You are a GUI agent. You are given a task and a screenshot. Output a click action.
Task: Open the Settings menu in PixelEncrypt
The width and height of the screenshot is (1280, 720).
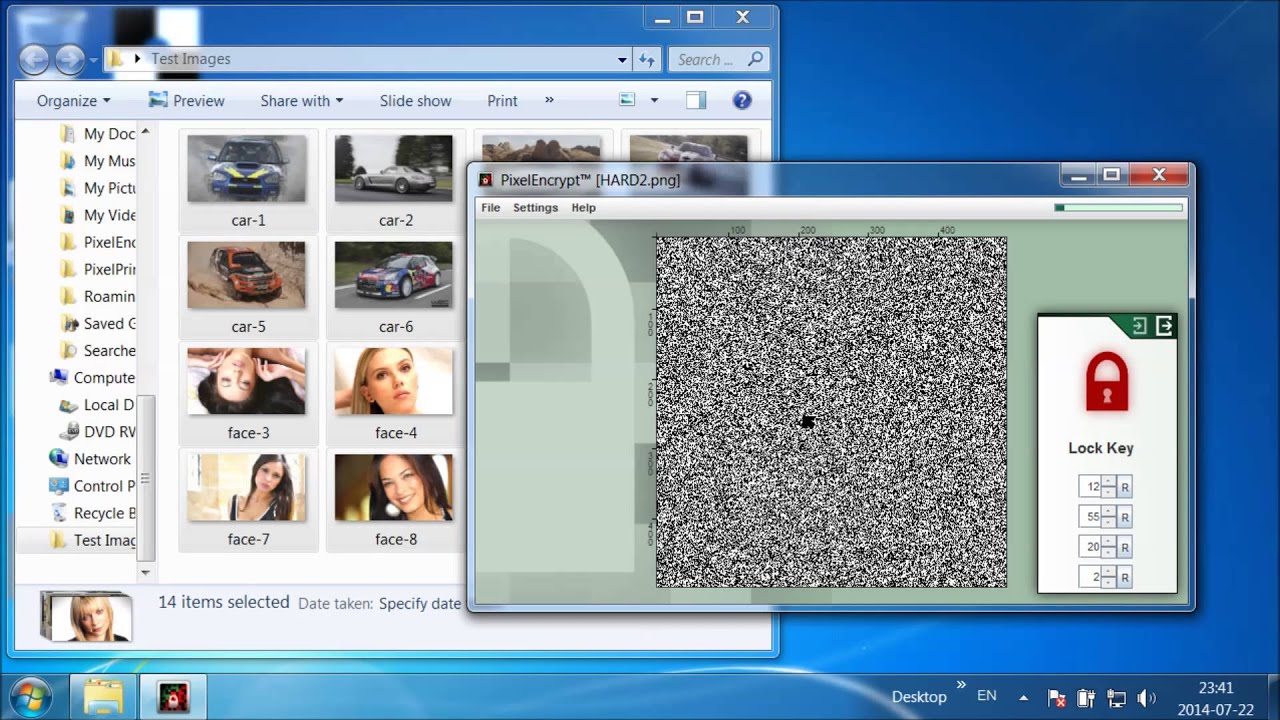[535, 208]
